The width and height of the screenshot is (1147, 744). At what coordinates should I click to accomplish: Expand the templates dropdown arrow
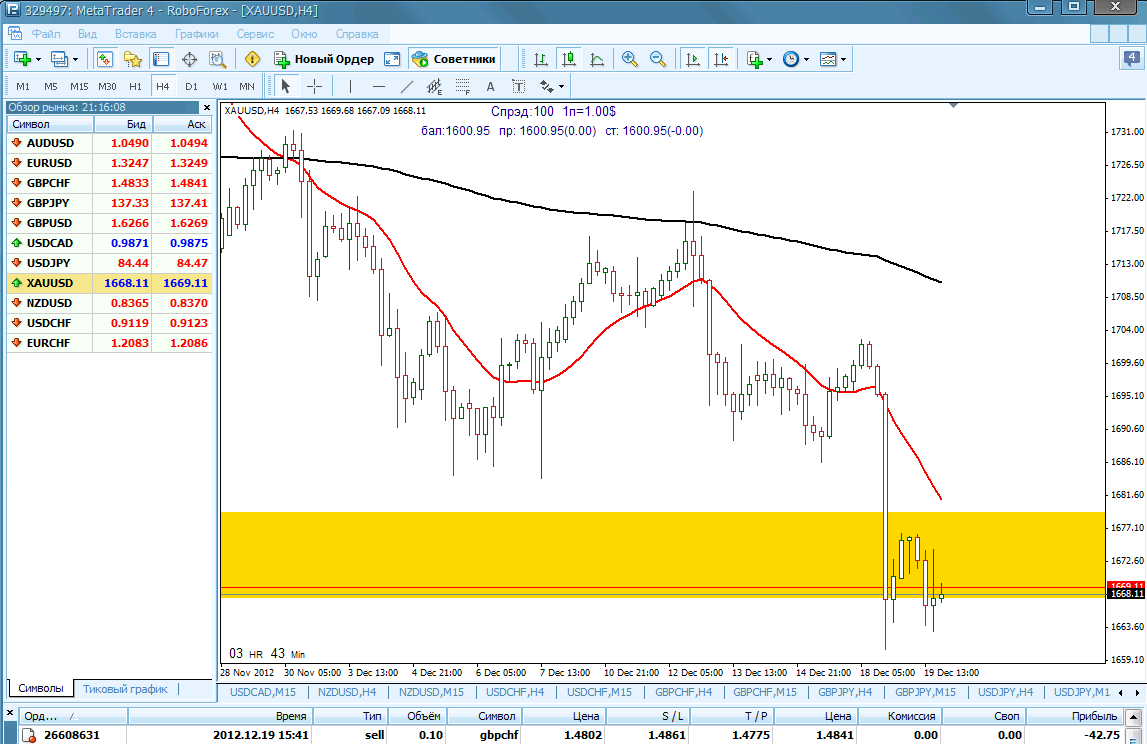tap(843, 60)
